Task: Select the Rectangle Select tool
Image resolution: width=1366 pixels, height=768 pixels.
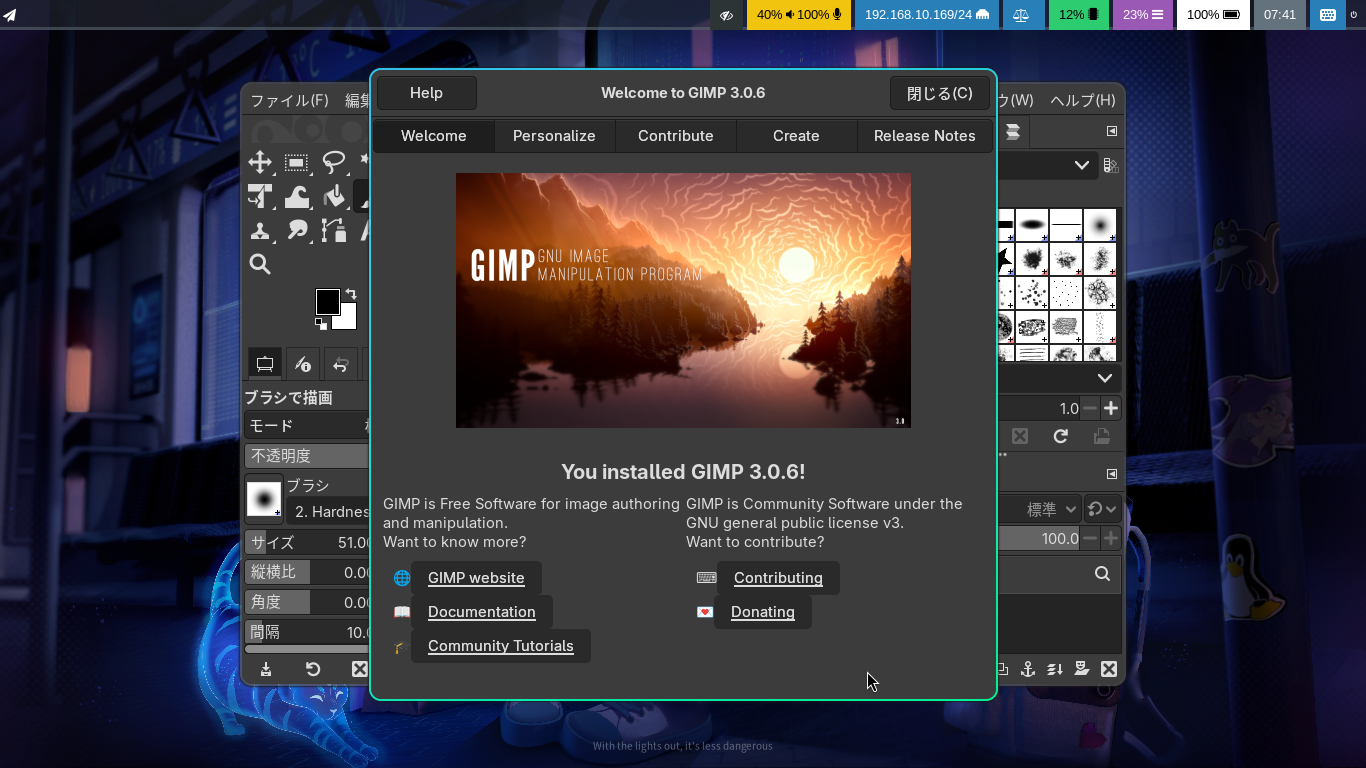Action: 296,163
